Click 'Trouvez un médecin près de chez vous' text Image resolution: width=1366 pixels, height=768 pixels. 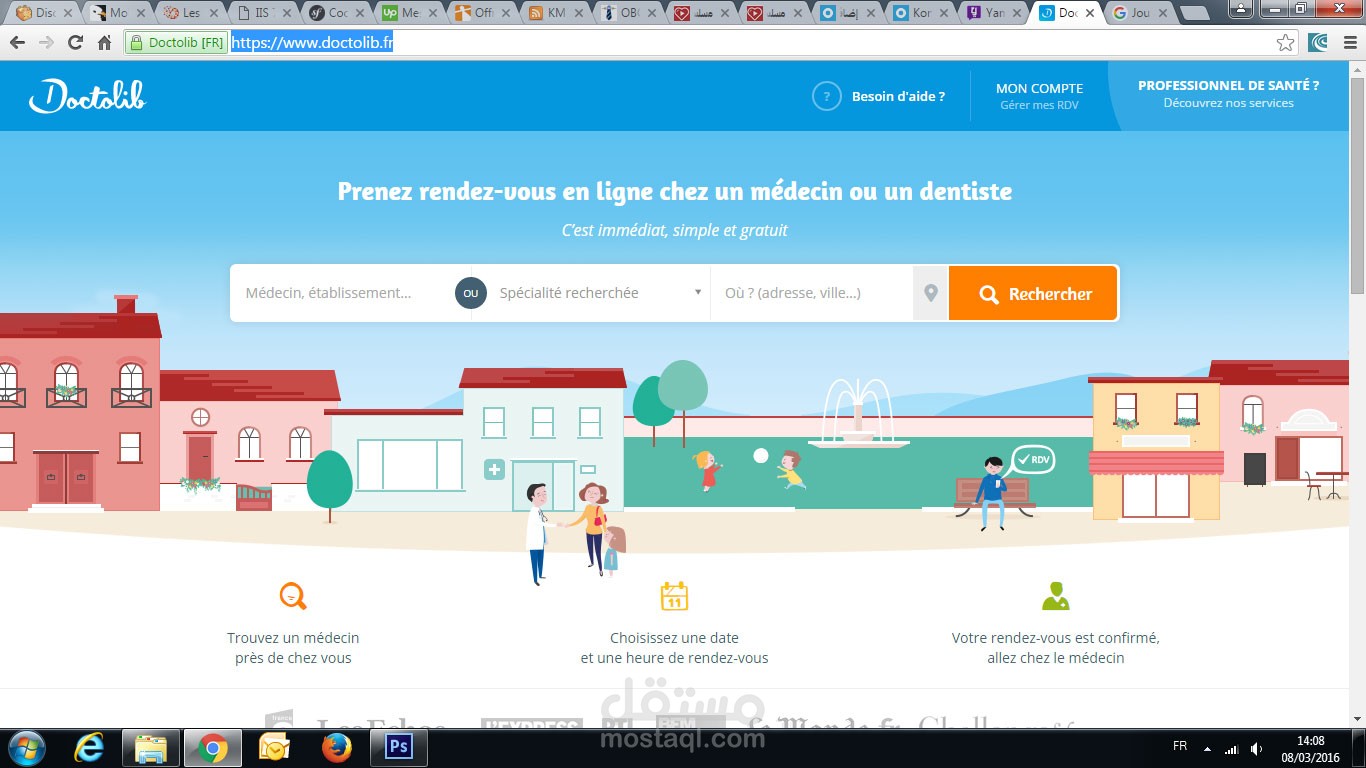coord(293,648)
